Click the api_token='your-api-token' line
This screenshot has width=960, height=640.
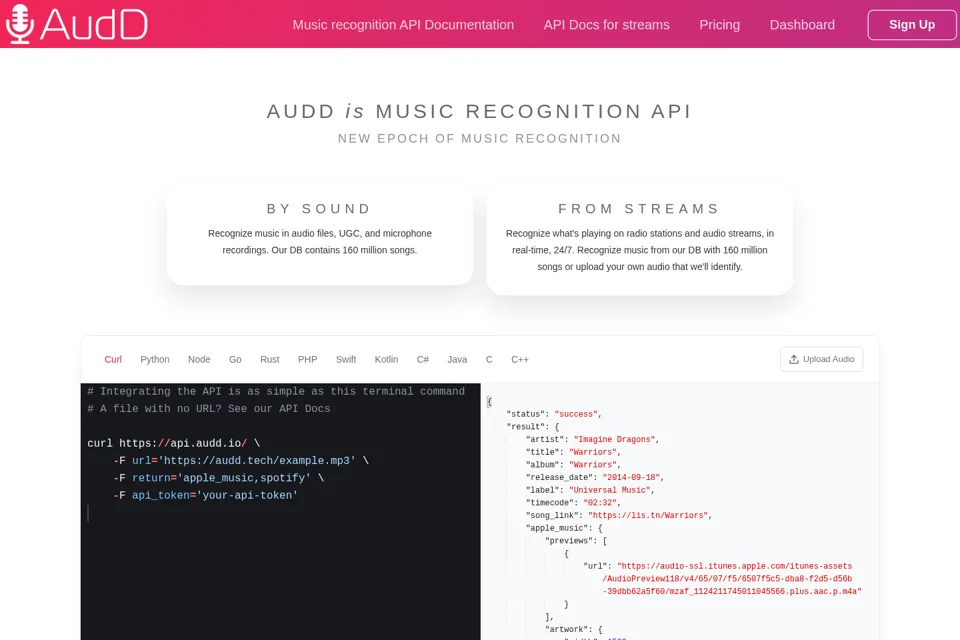pyautogui.click(x=206, y=495)
